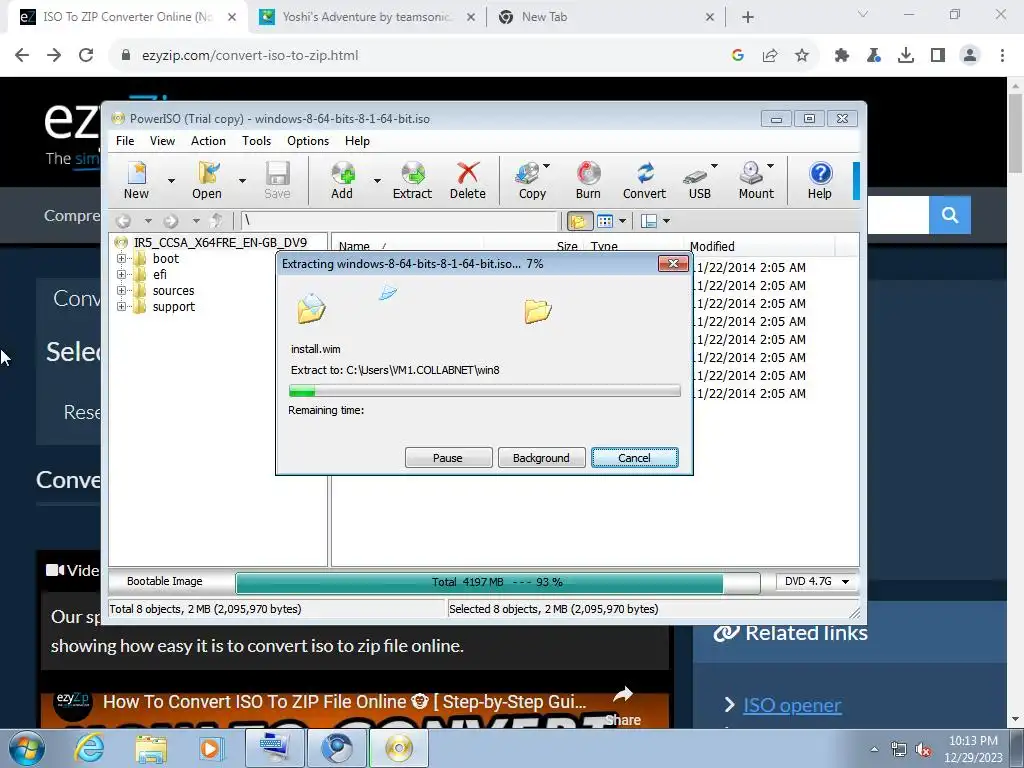Open the Options menu
This screenshot has width=1024, height=768.
[308, 140]
